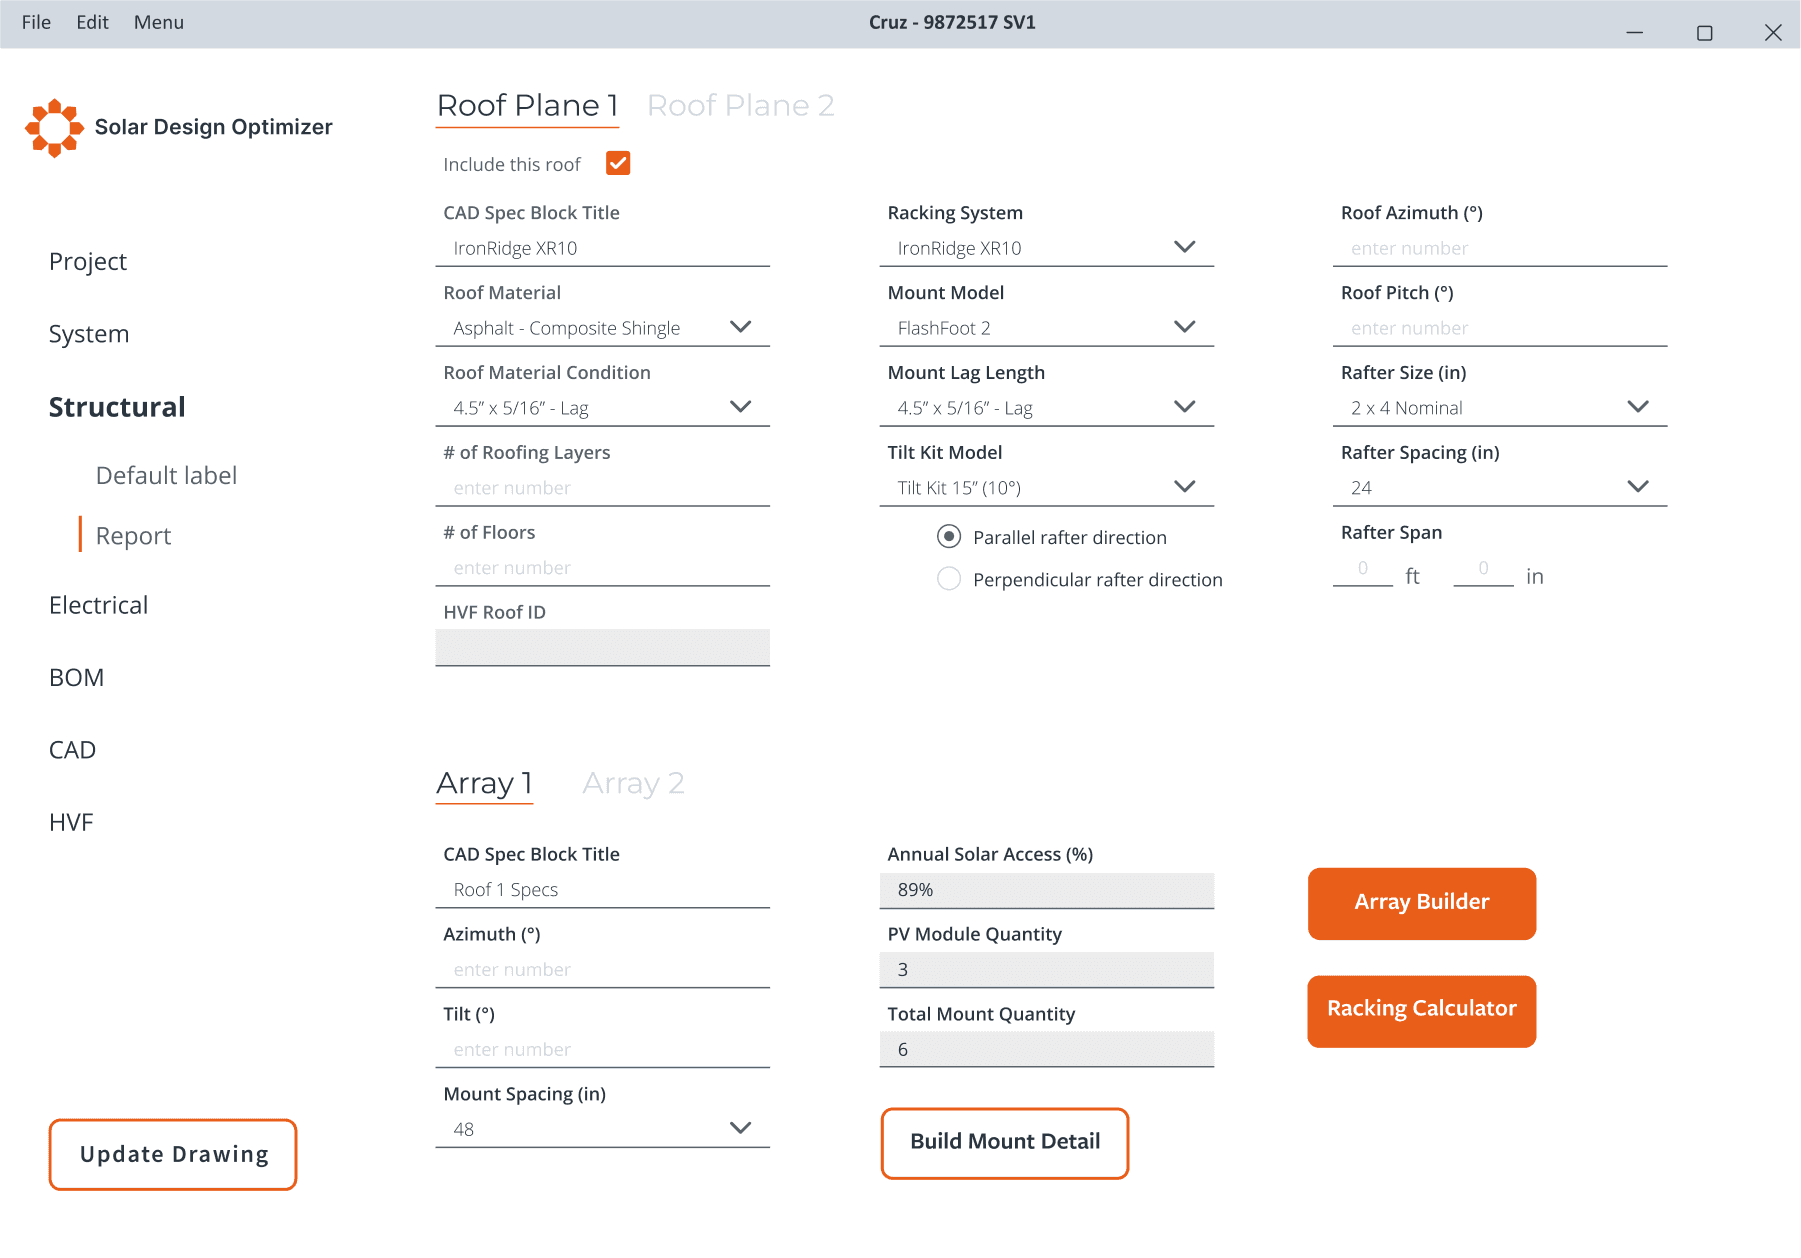Open the Menu item in menu bar
The width and height of the screenshot is (1801, 1258).
tap(159, 22)
